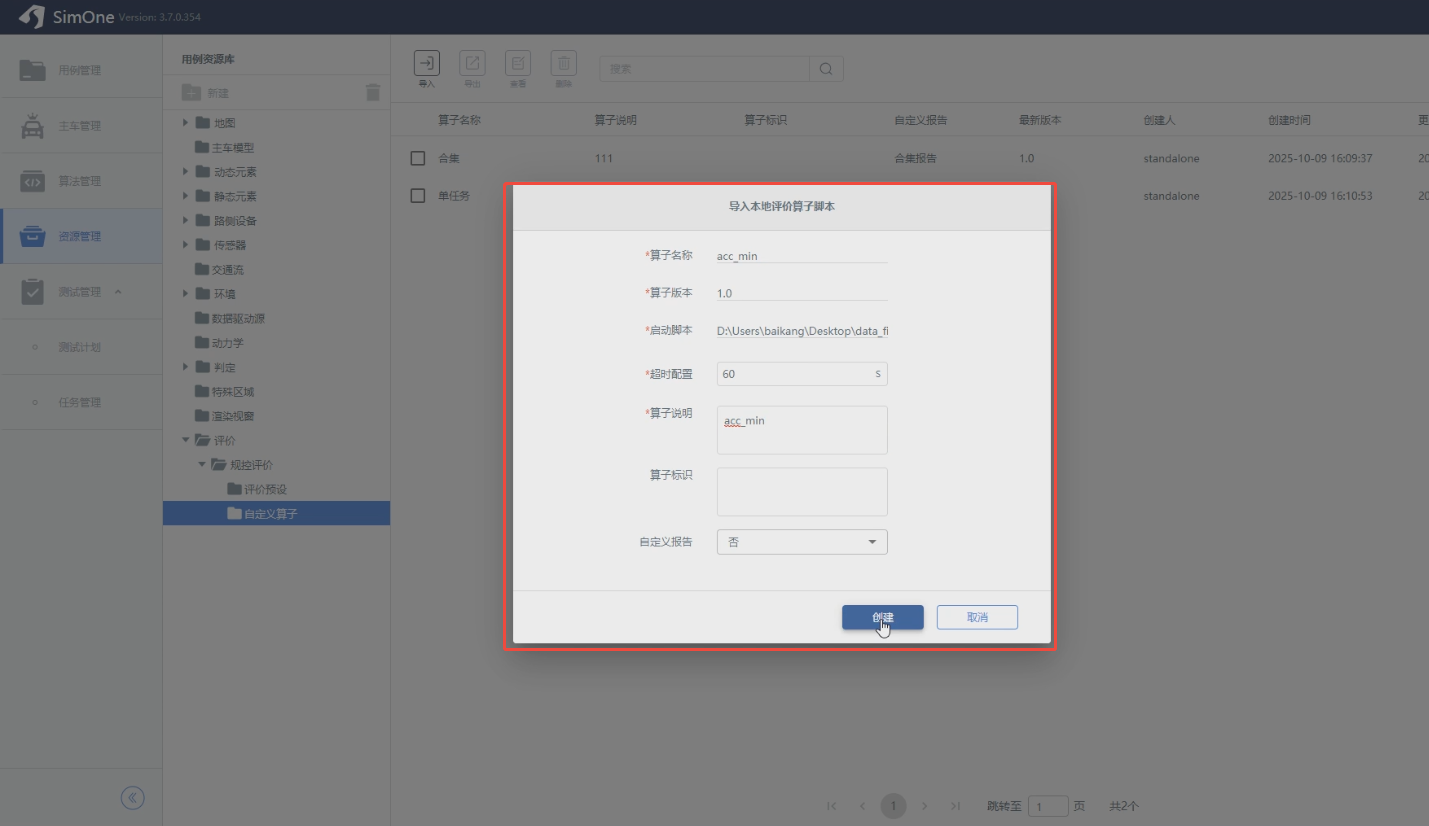Screen dimensions: 1429x826
Task: Click the 查看 (view) toolbar icon
Action: point(518,63)
